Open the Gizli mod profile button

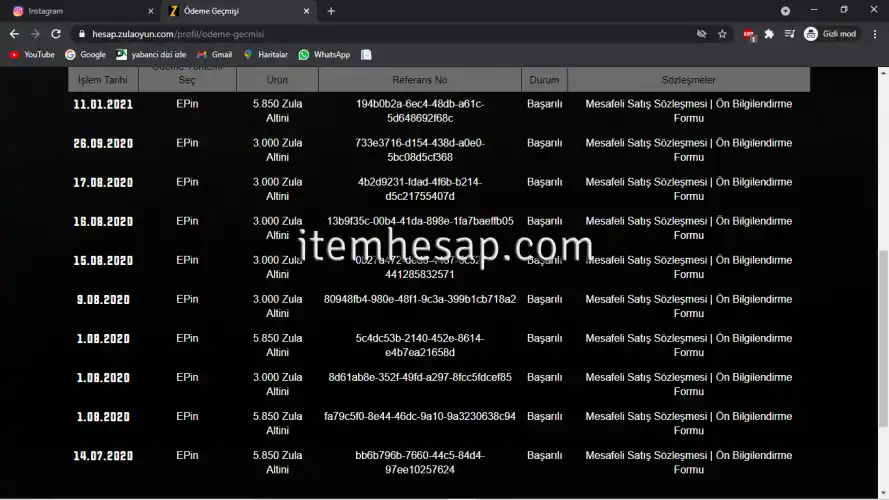point(831,33)
